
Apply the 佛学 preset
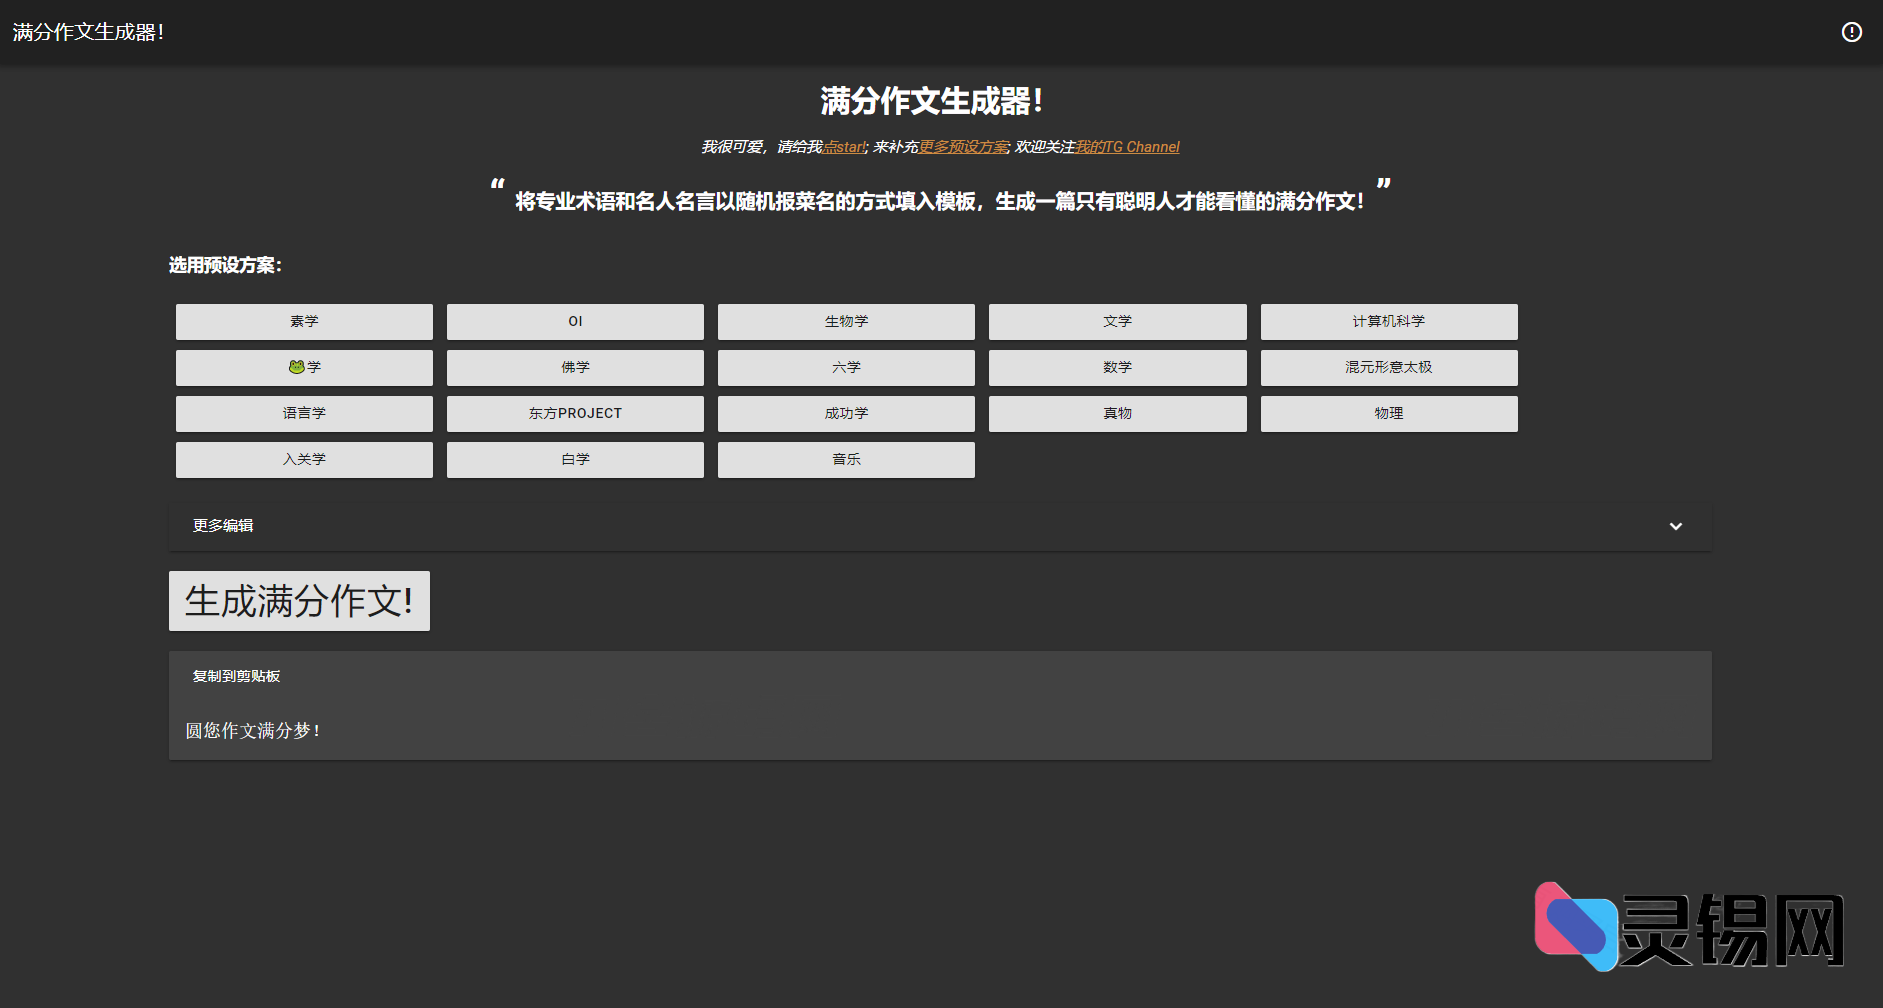[575, 367]
